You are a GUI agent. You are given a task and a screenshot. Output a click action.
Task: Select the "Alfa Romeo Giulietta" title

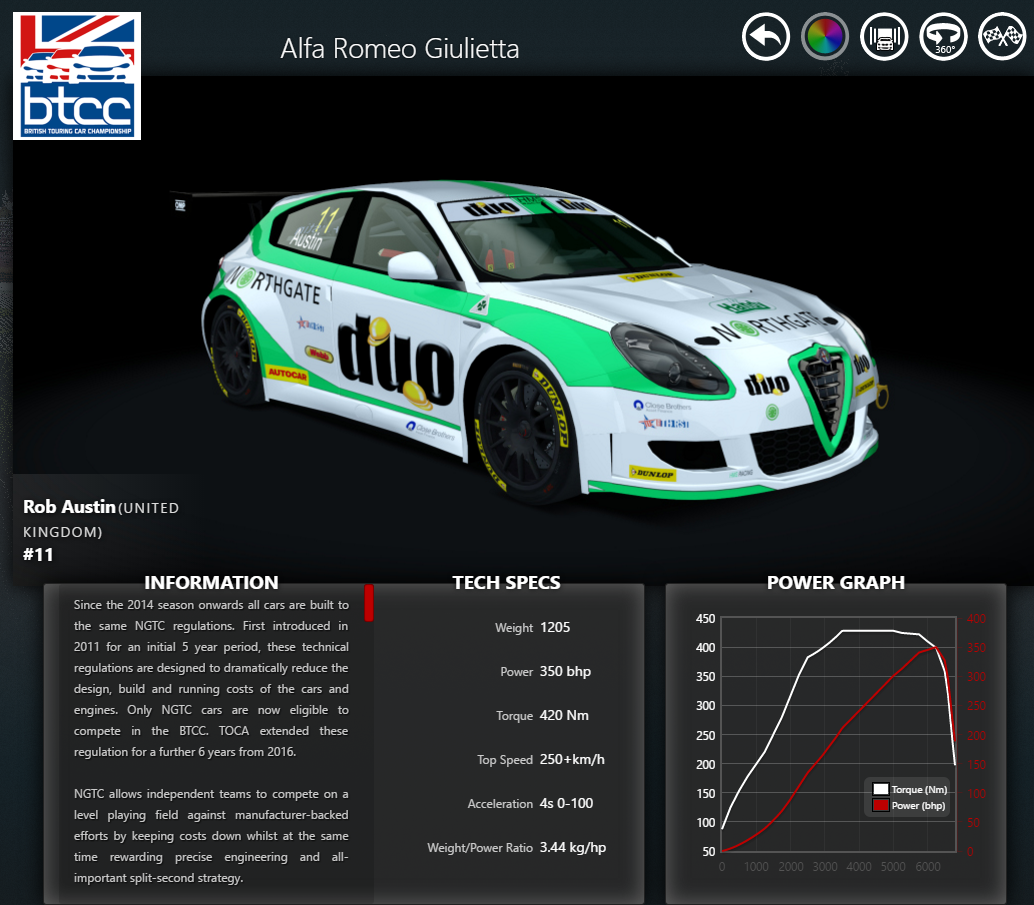pyautogui.click(x=400, y=49)
